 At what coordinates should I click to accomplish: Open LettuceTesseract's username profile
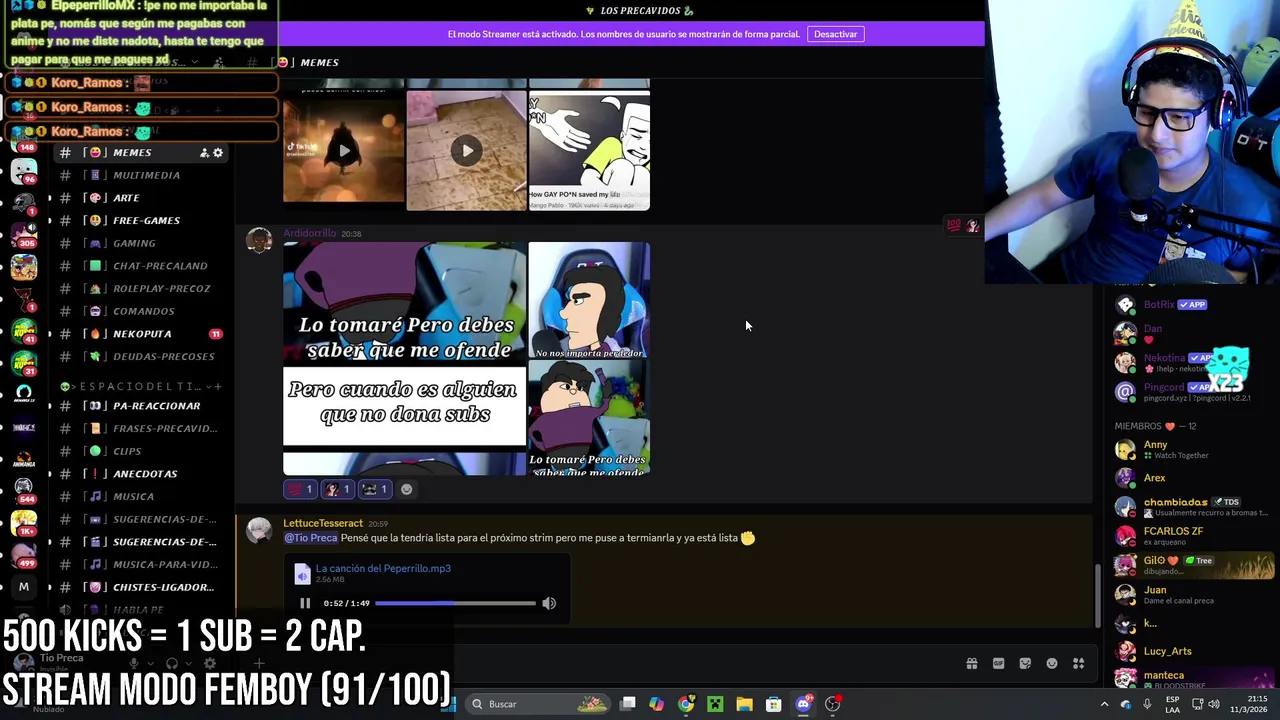point(323,523)
